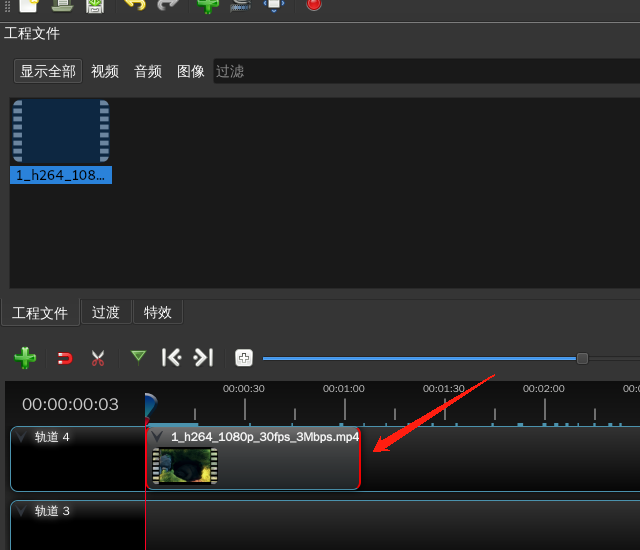Screen dimensions: 640x550
Task: Open the clip menu arrow on timeline clip
Action: [x=158, y=437]
